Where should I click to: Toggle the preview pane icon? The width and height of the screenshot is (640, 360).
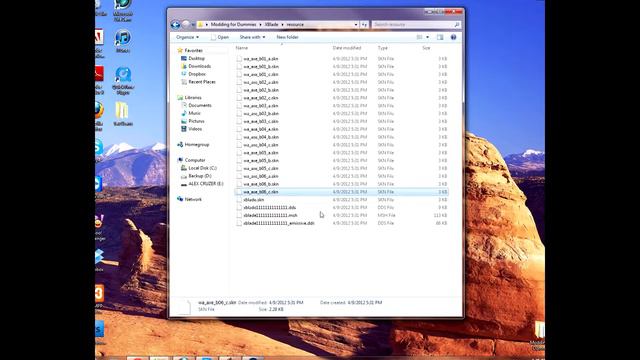coord(440,37)
